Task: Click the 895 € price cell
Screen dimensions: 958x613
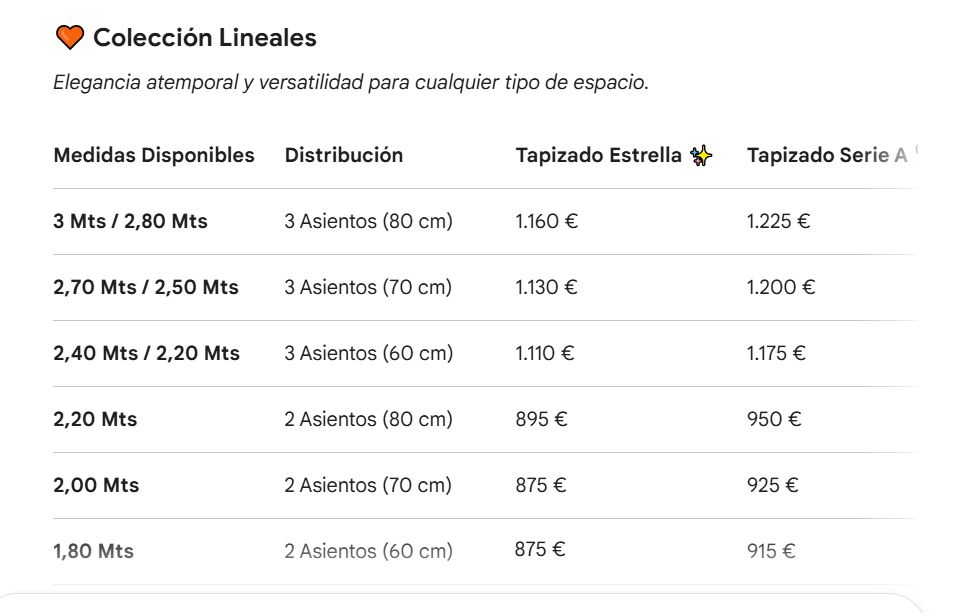Action: (x=541, y=419)
